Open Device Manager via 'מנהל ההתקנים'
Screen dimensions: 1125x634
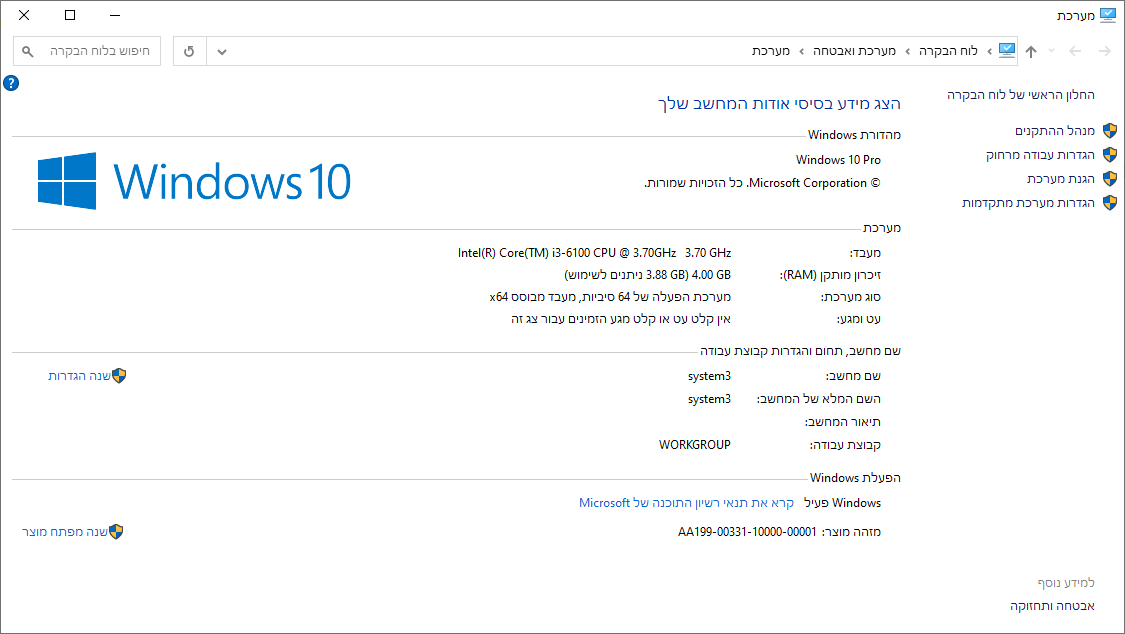point(1055,131)
